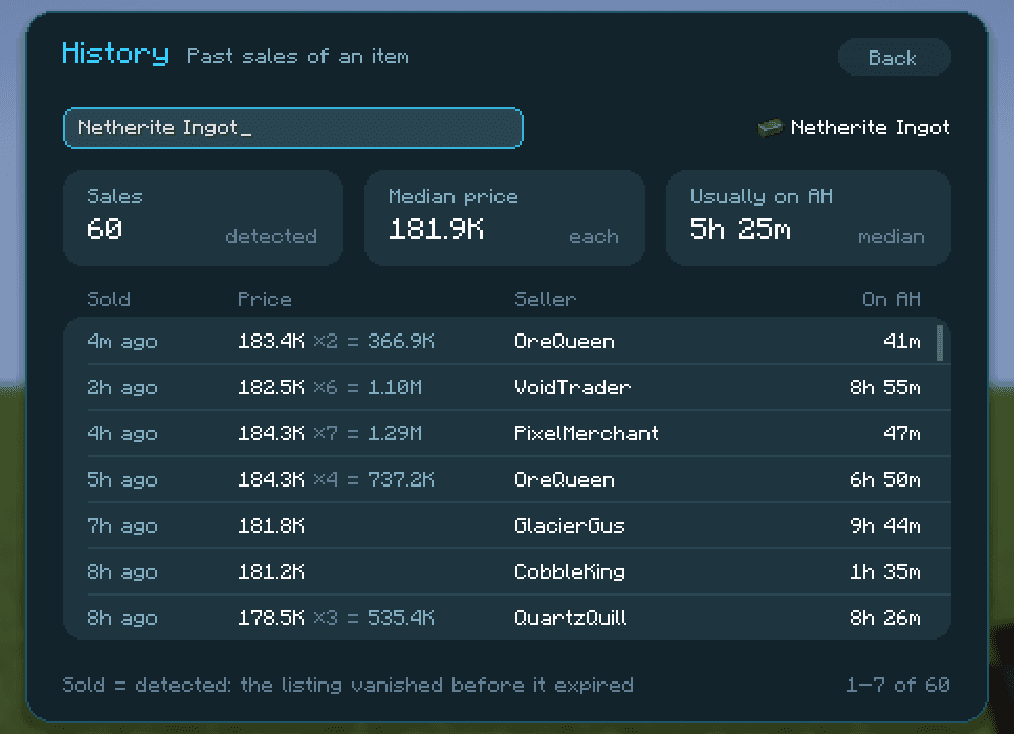Click the '181.2K' price cell
Viewport: 1014px width, 734px height.
pos(271,572)
